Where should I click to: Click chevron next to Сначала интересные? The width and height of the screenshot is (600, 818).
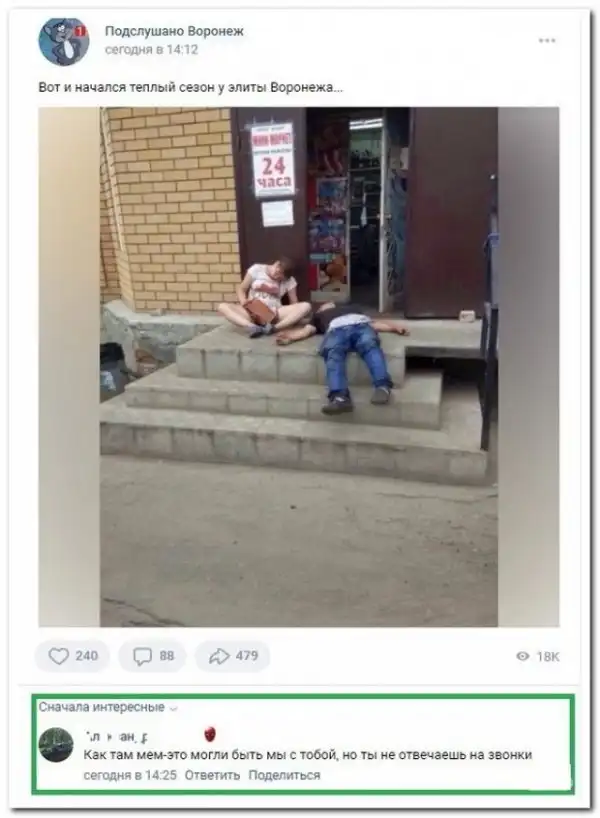[174, 708]
